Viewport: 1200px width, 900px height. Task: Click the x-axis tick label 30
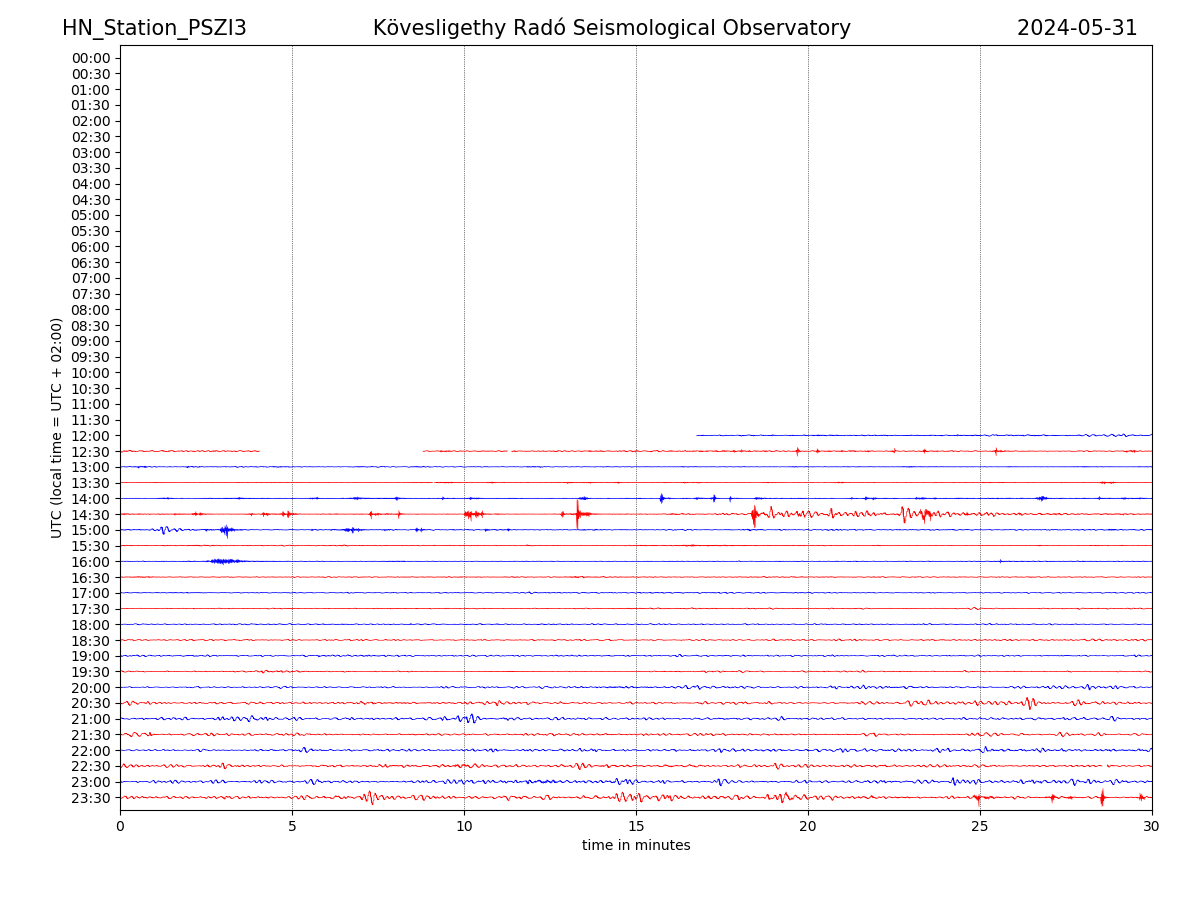[x=1151, y=826]
